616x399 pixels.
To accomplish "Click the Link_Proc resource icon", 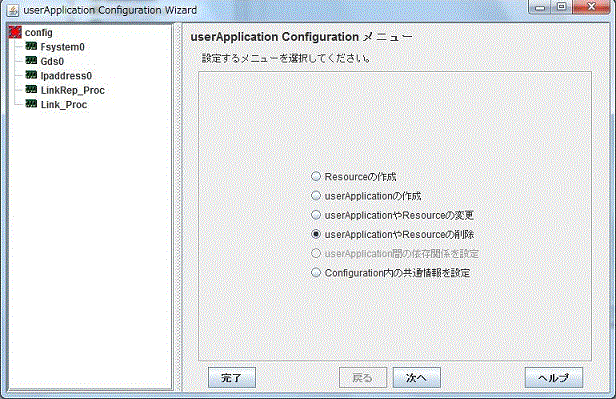I will [31, 104].
